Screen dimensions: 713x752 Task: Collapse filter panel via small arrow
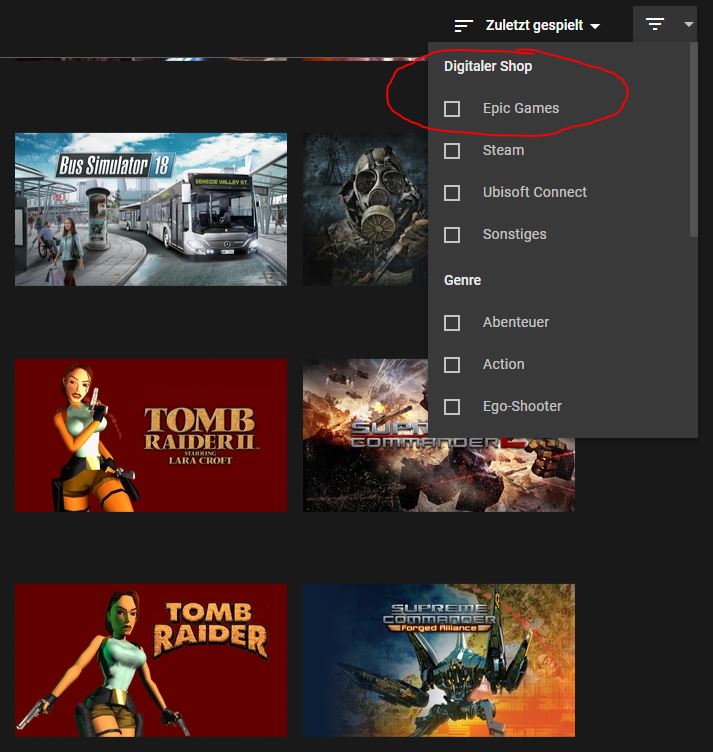tap(689, 24)
